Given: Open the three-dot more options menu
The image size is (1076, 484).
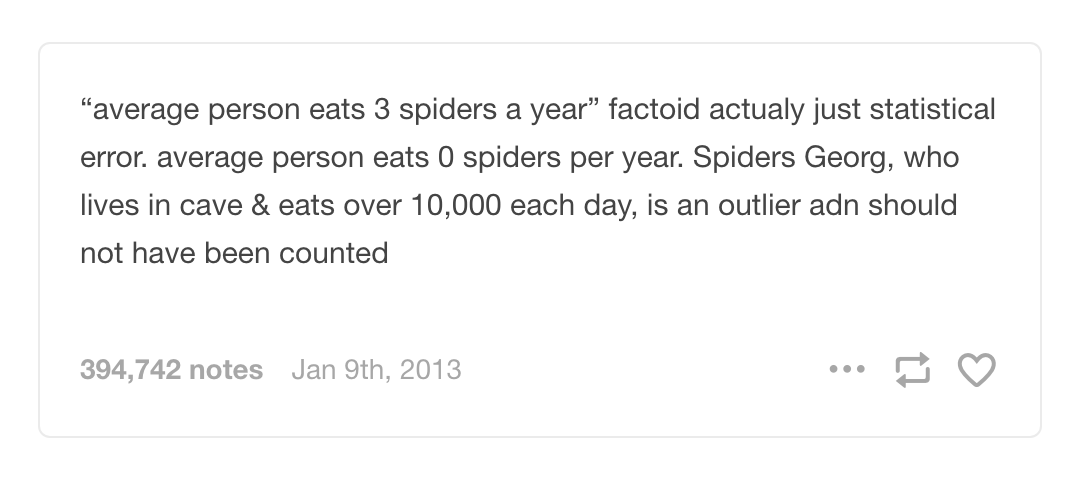Looking at the screenshot, I should [x=847, y=369].
